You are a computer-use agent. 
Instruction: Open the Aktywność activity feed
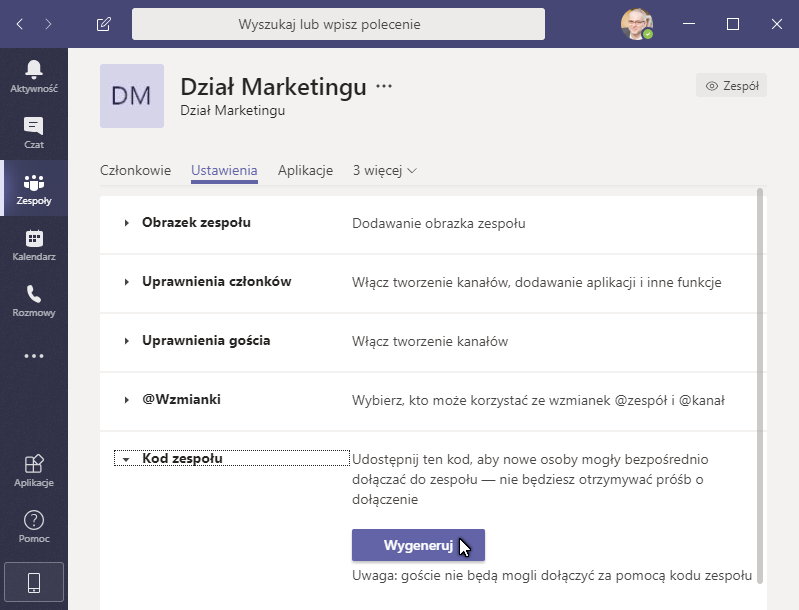(x=34, y=75)
